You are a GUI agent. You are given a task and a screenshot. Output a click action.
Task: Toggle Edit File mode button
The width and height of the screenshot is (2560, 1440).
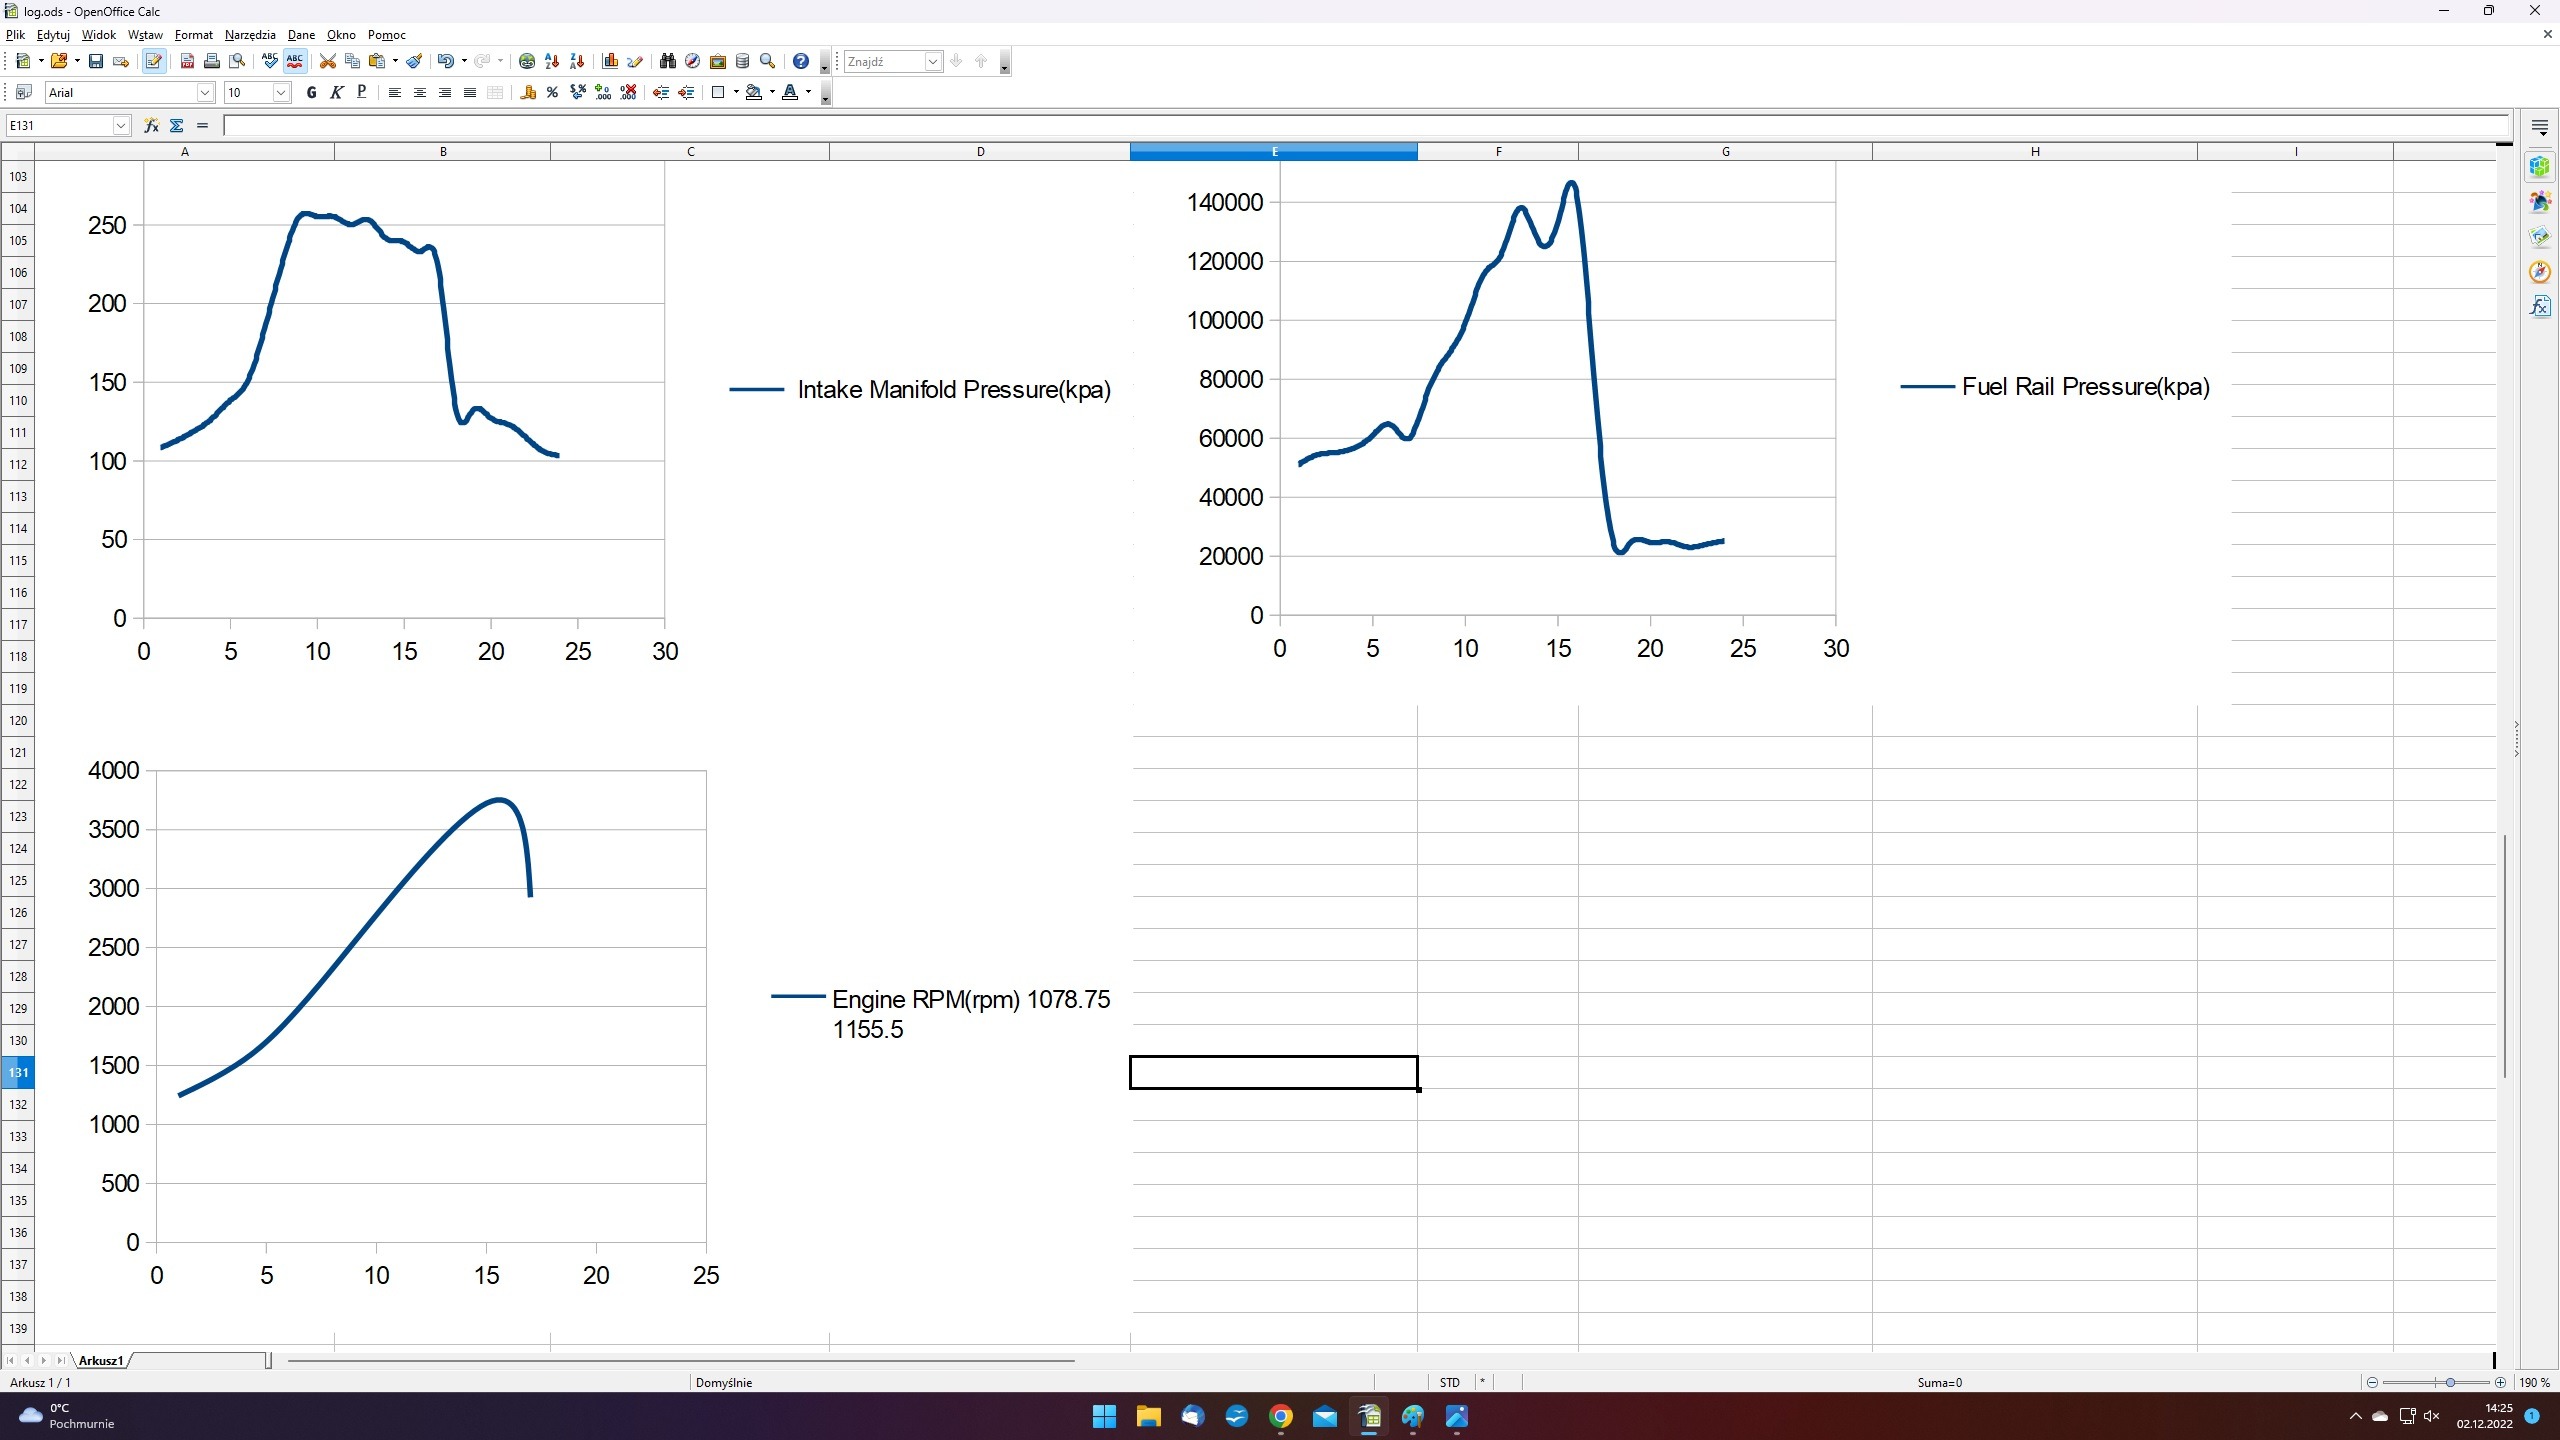coord(153,62)
